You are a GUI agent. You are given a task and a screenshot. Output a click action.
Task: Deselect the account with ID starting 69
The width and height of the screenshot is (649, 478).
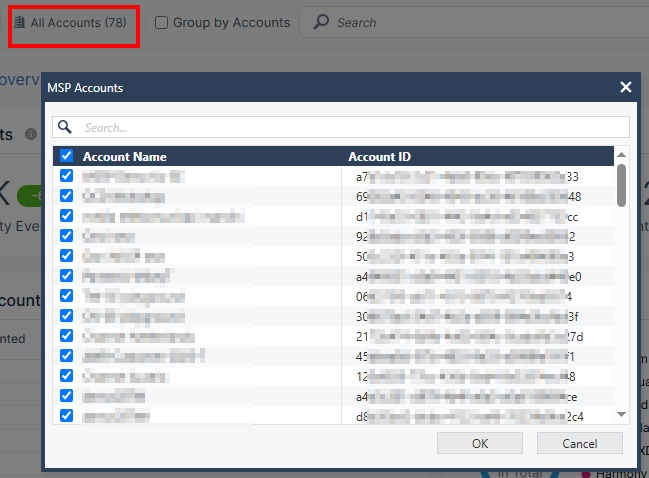tap(66, 196)
